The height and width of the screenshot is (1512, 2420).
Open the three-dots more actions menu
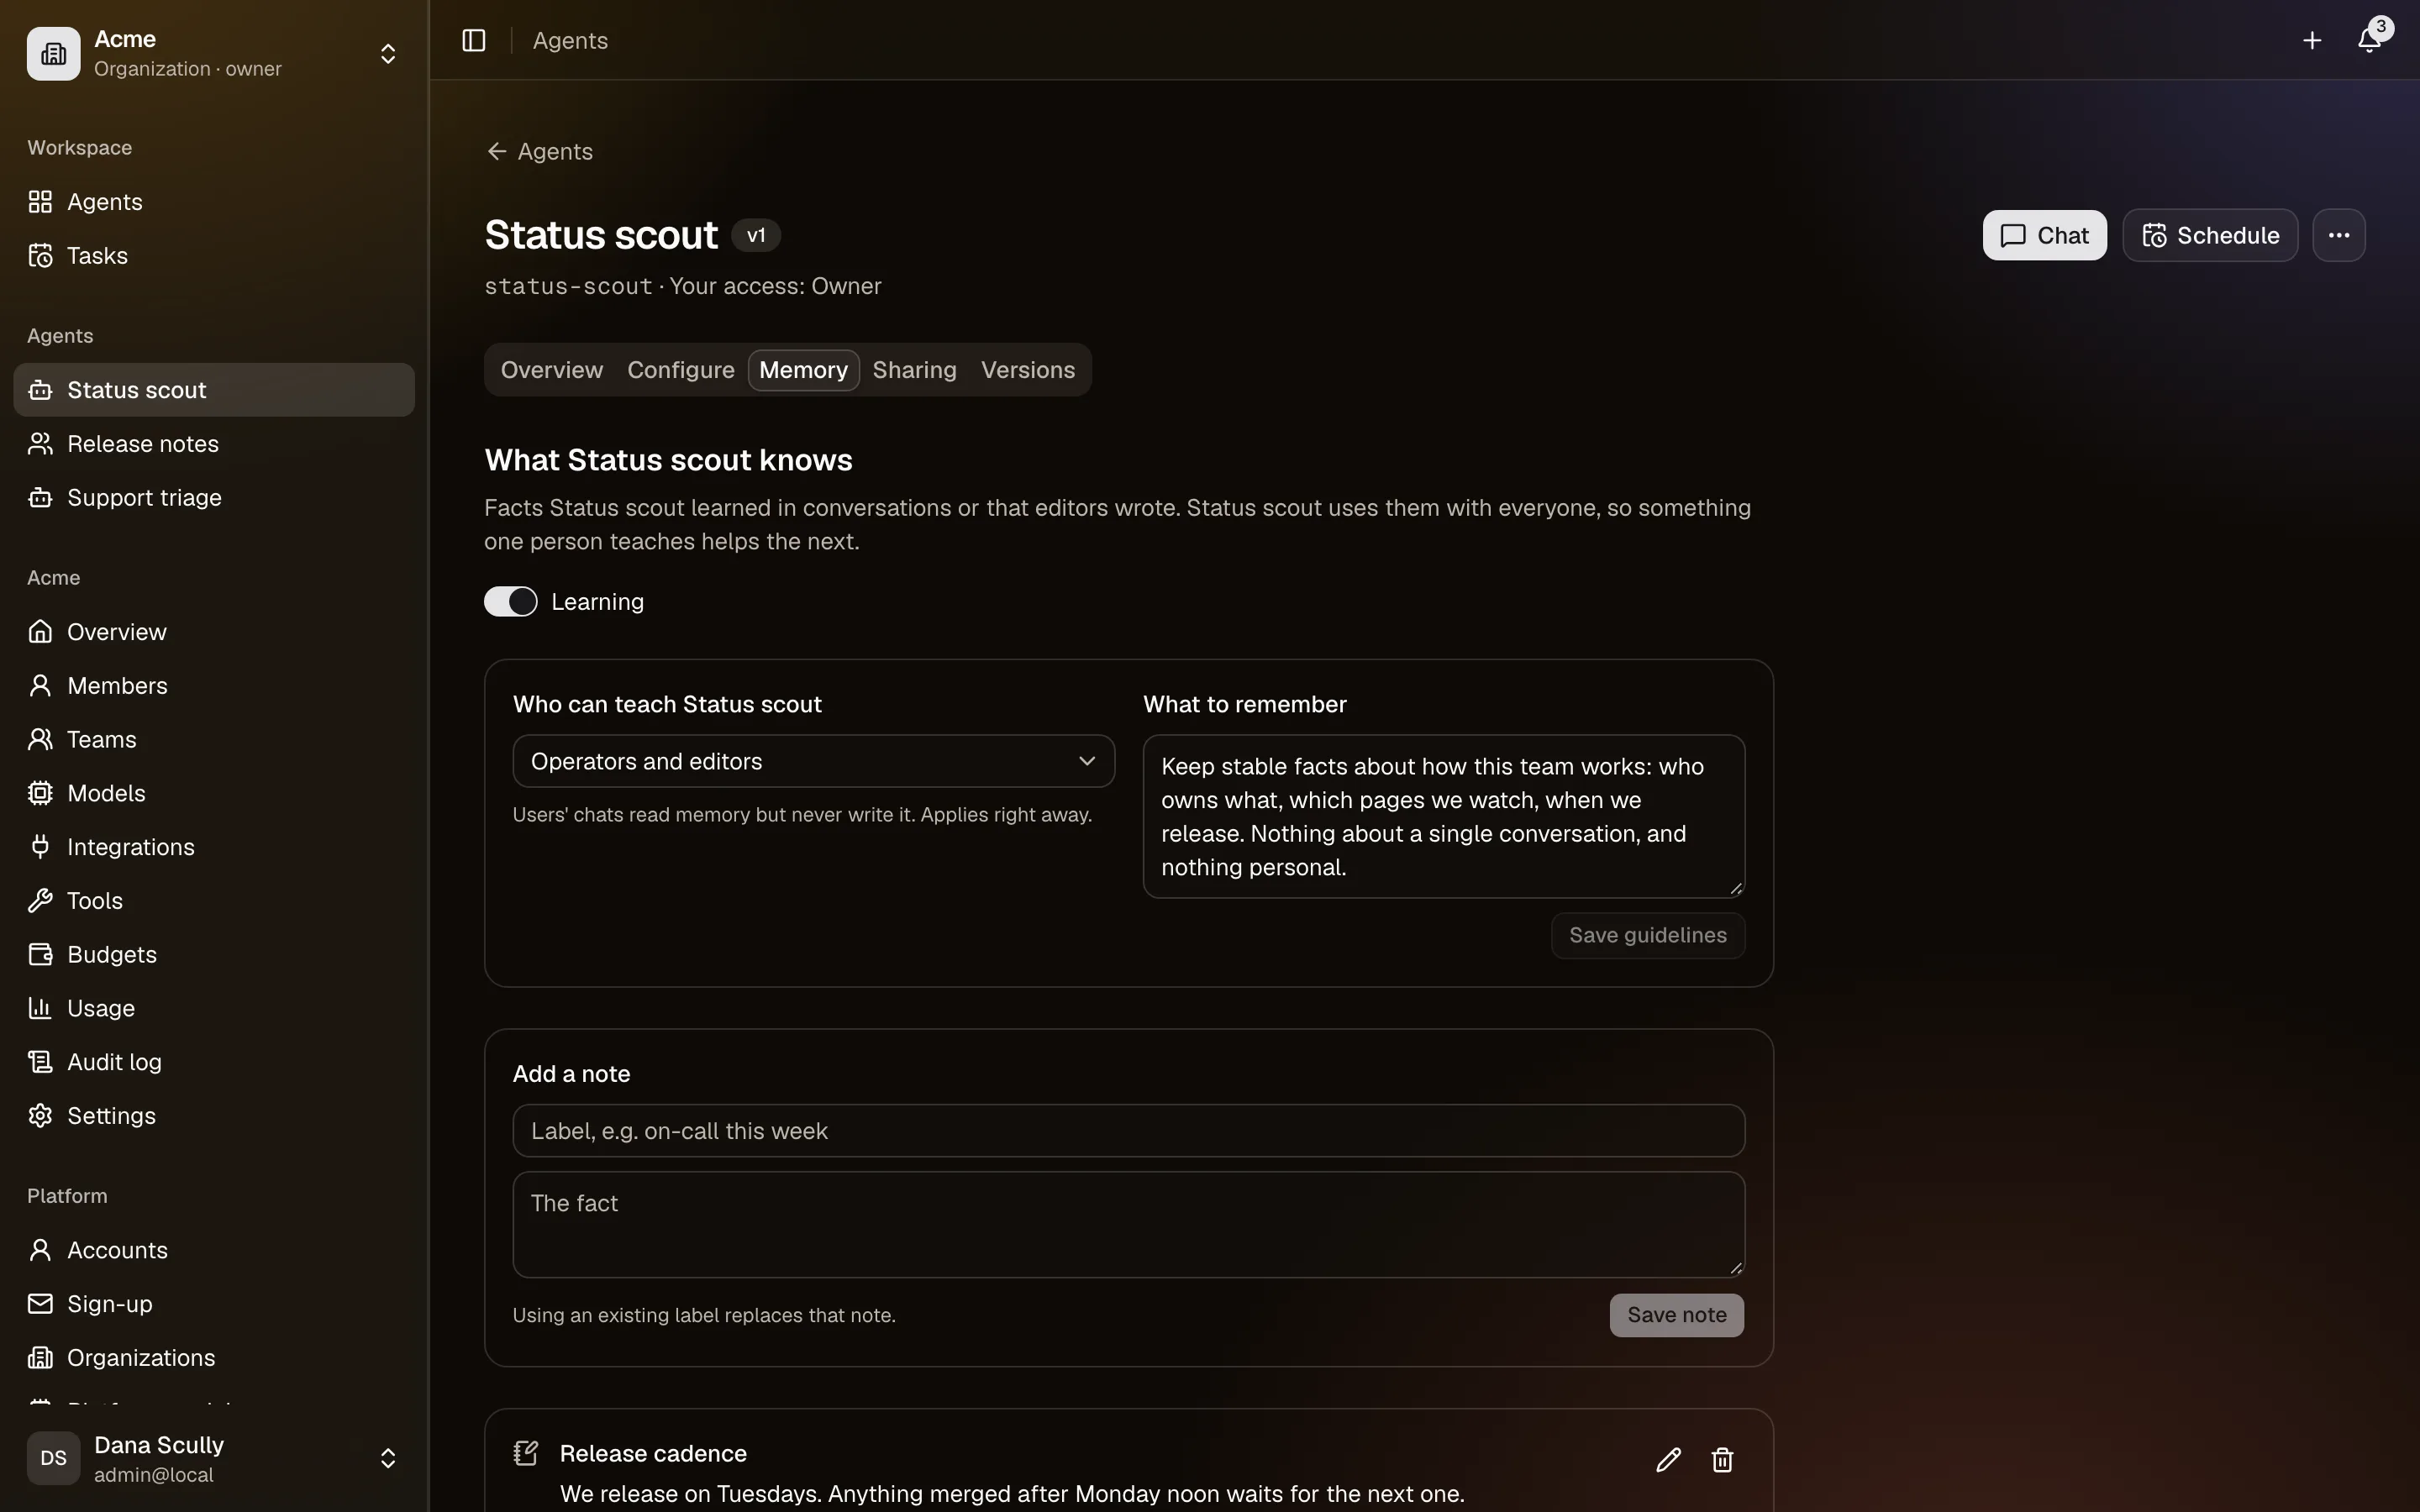[2338, 235]
